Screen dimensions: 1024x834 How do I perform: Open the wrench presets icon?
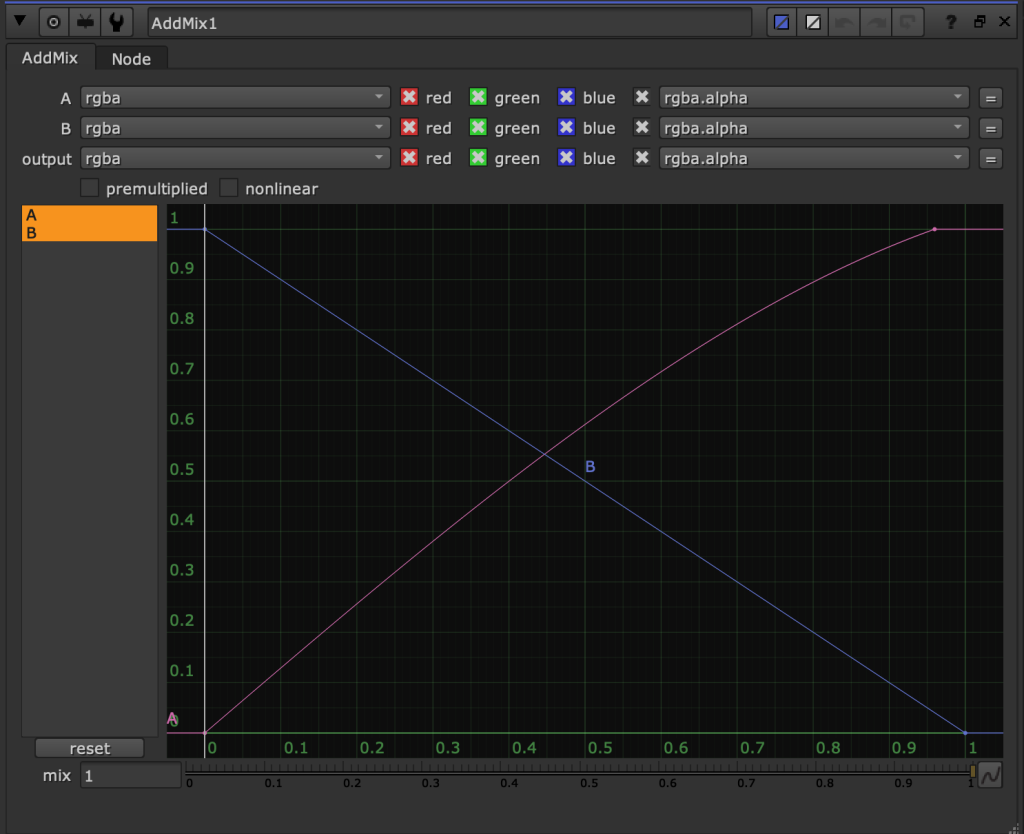[x=116, y=22]
